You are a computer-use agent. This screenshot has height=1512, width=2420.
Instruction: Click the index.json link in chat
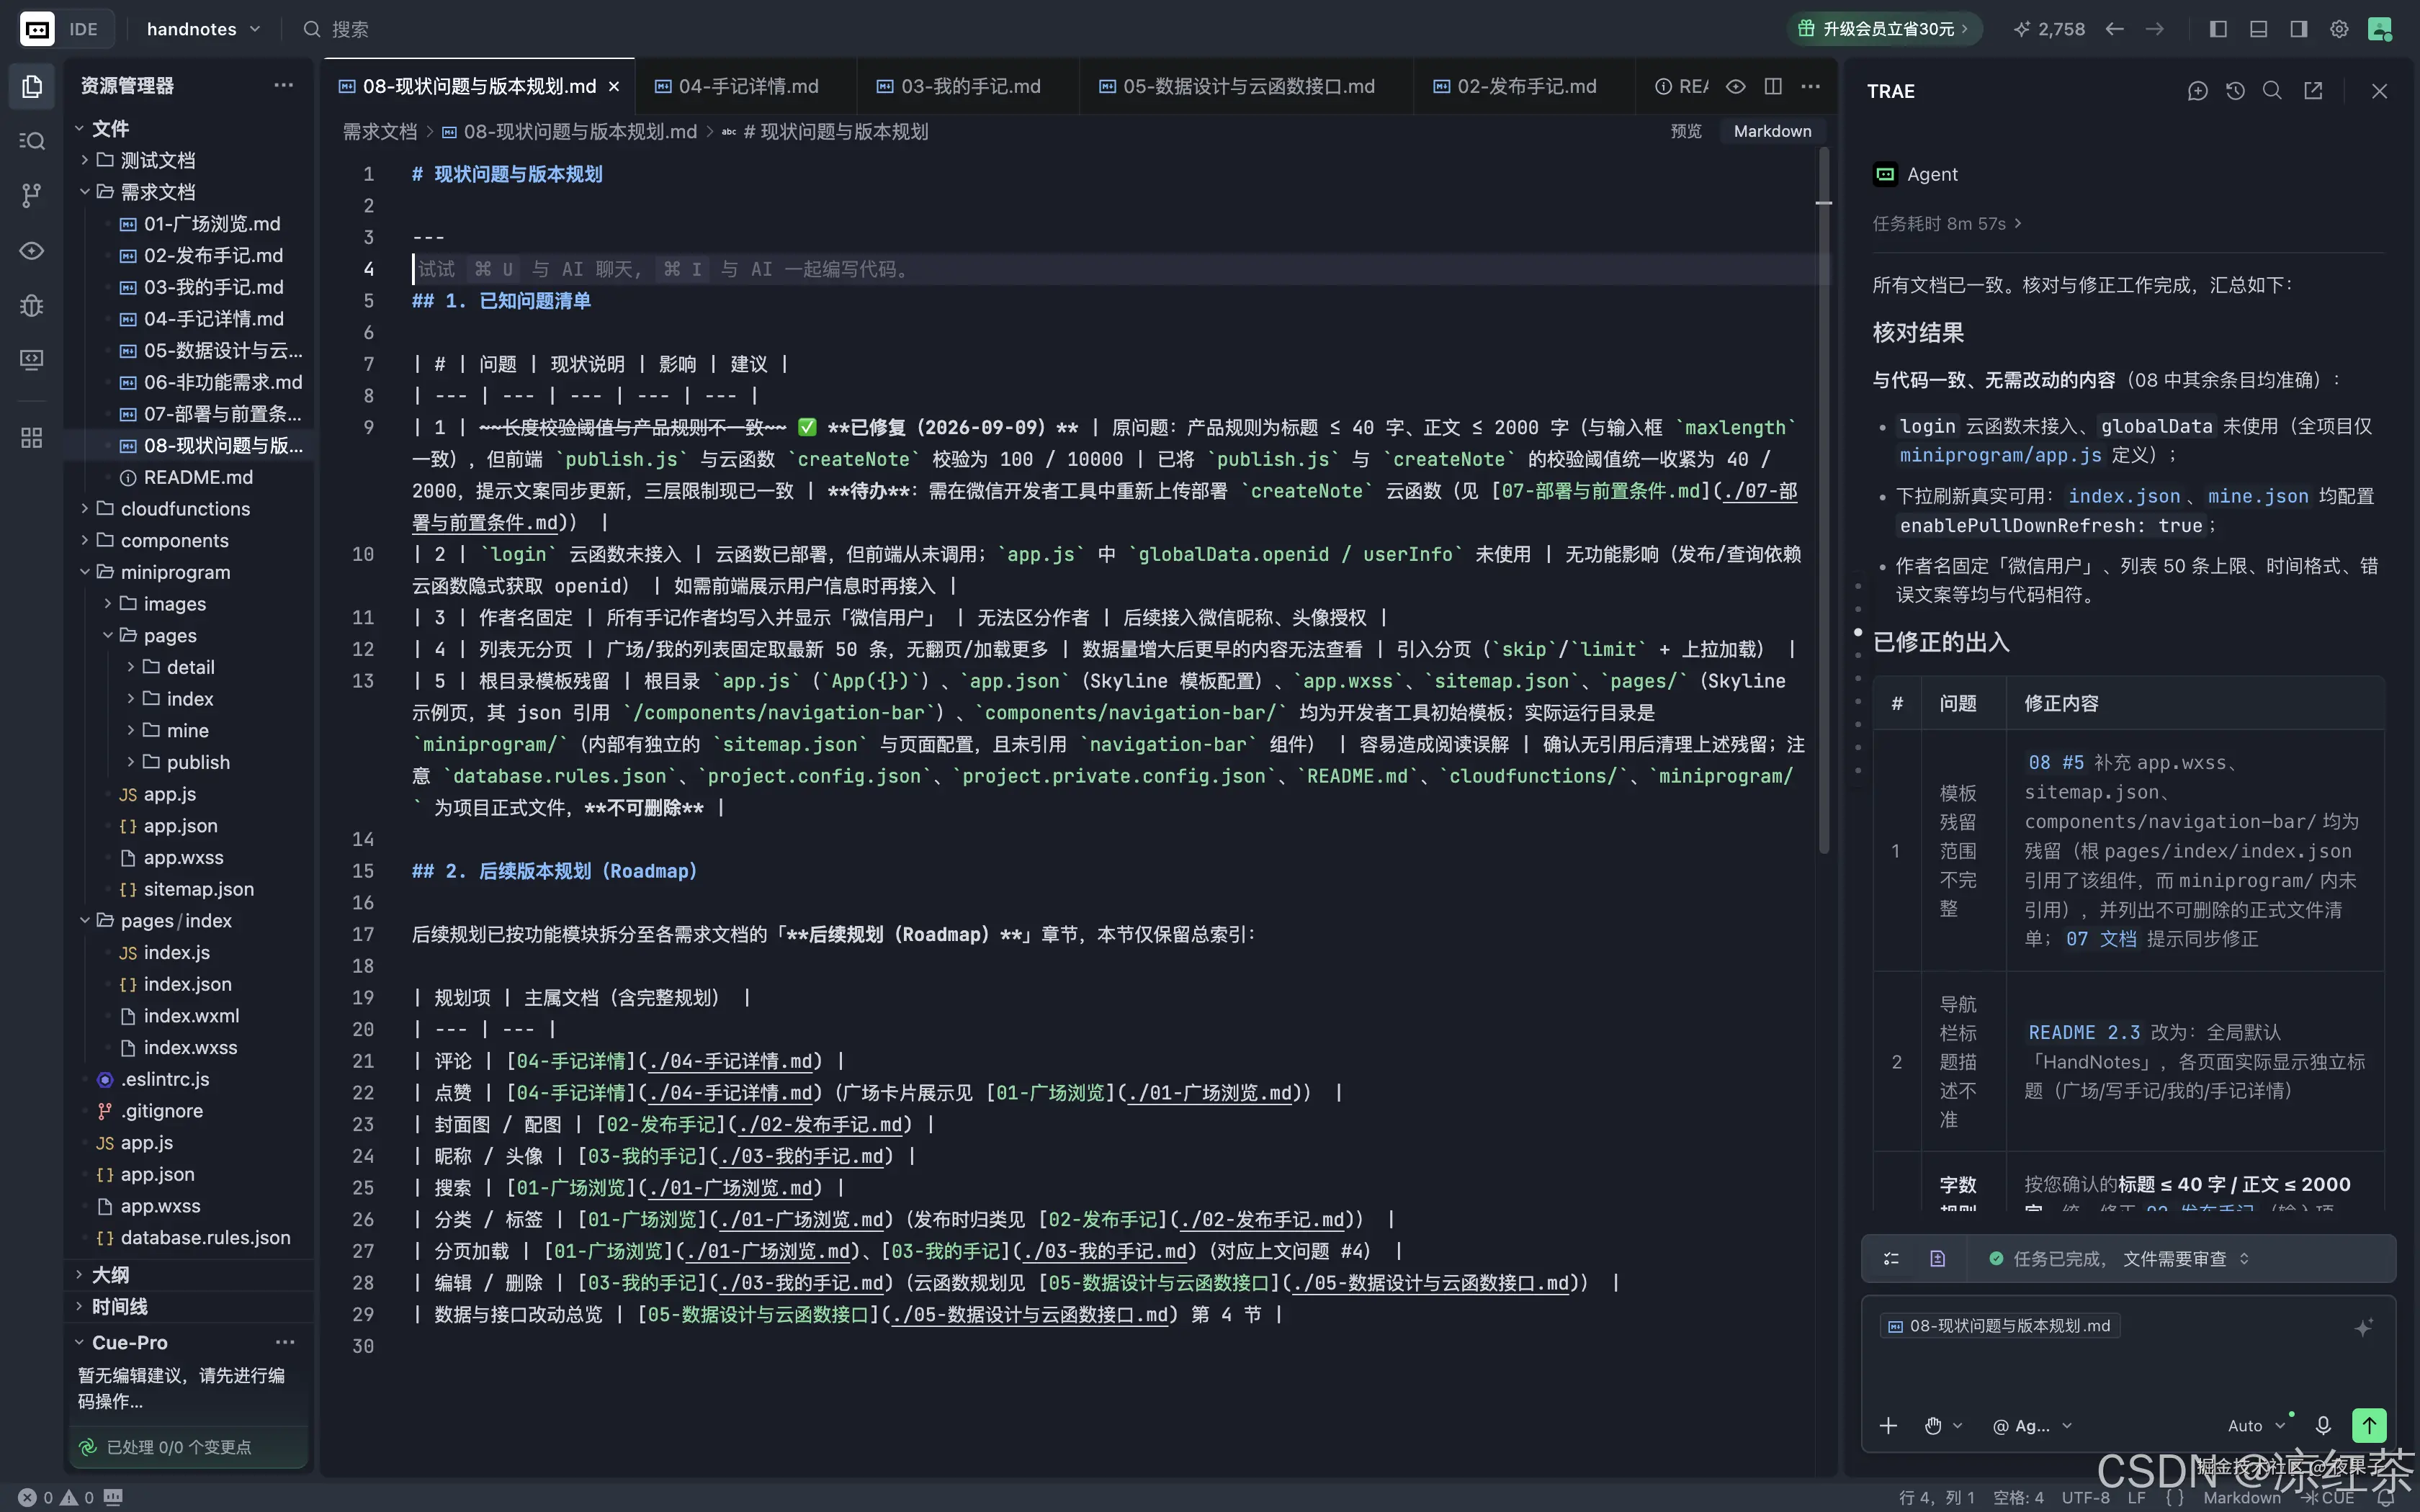(x=2124, y=496)
